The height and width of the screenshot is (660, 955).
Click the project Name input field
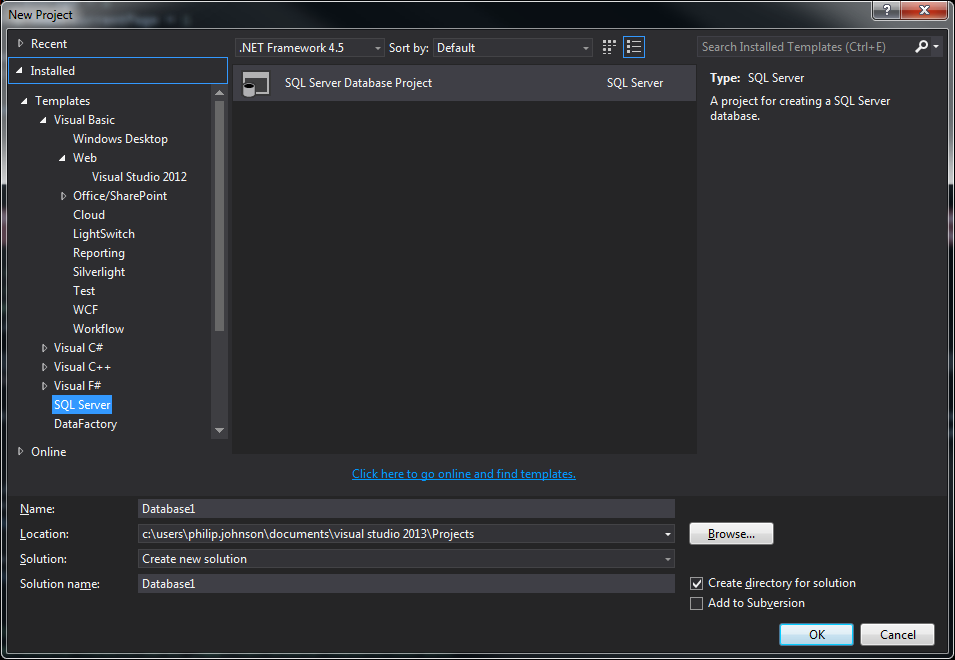tap(406, 509)
